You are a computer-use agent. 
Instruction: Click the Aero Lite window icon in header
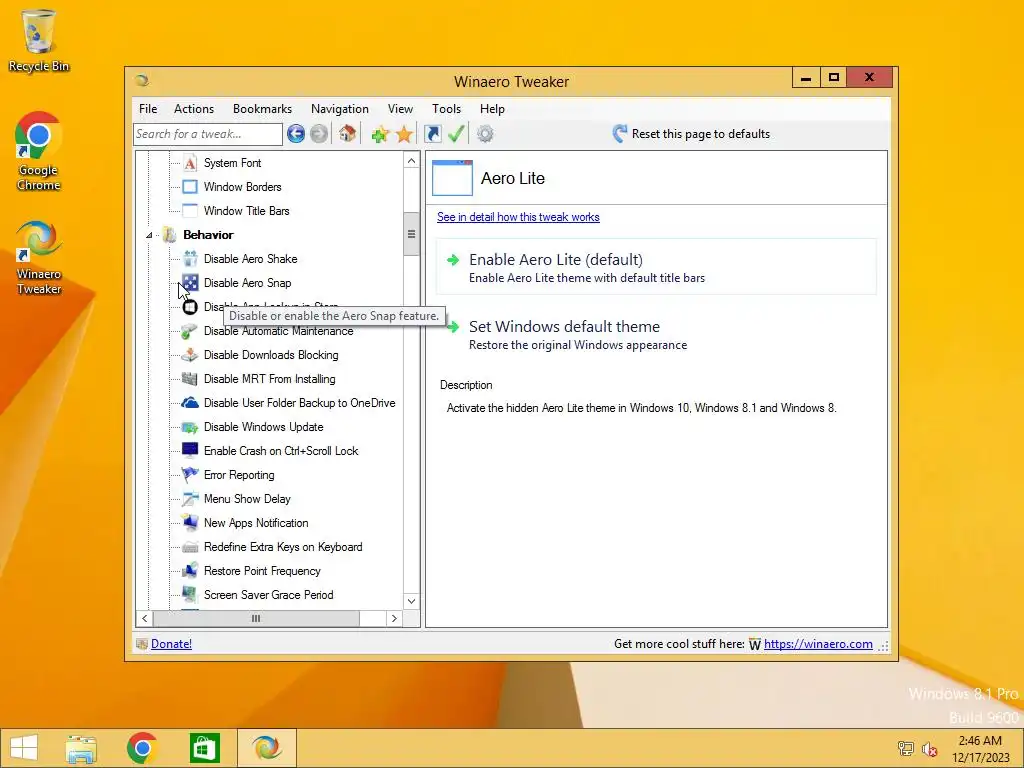[453, 178]
